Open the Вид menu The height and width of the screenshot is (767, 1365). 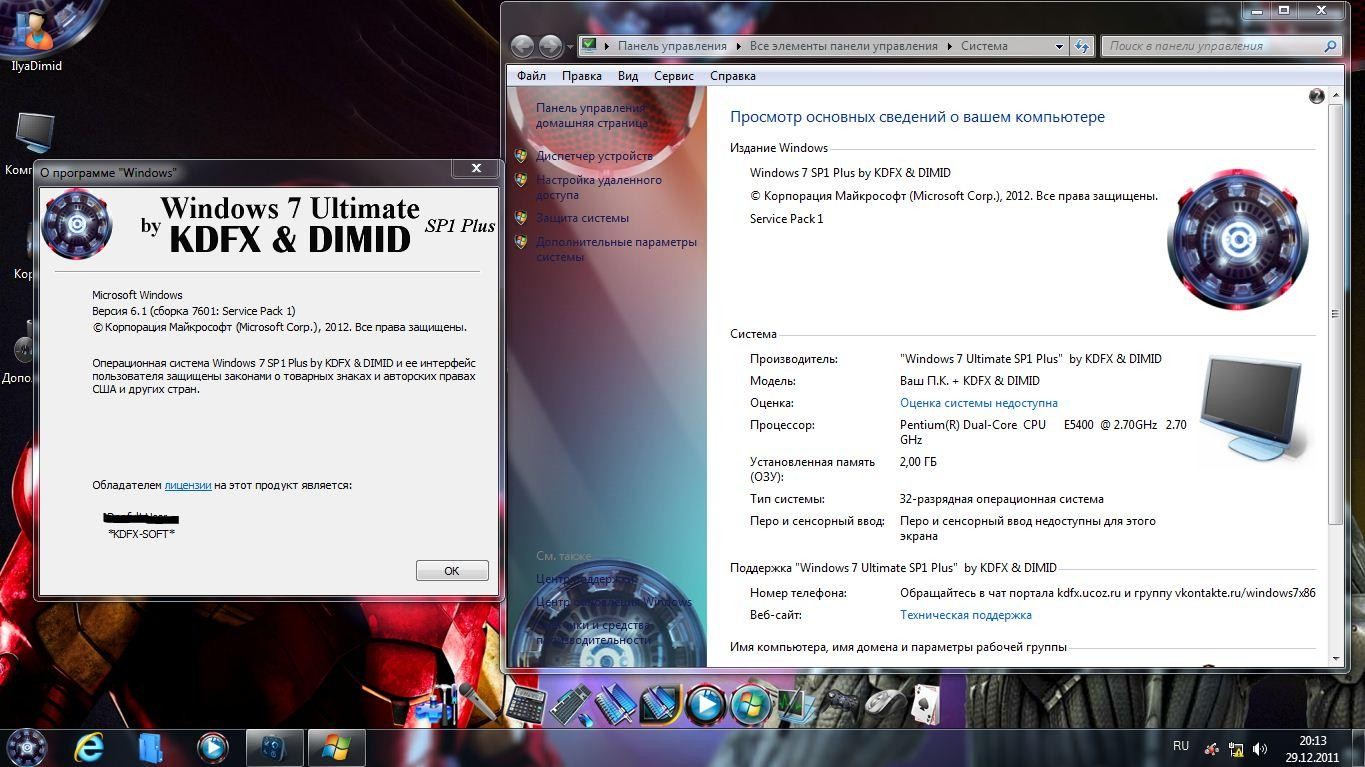tap(628, 76)
